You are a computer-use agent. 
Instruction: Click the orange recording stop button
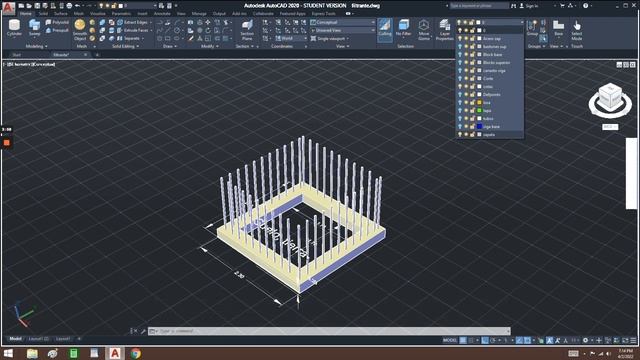click(7, 142)
